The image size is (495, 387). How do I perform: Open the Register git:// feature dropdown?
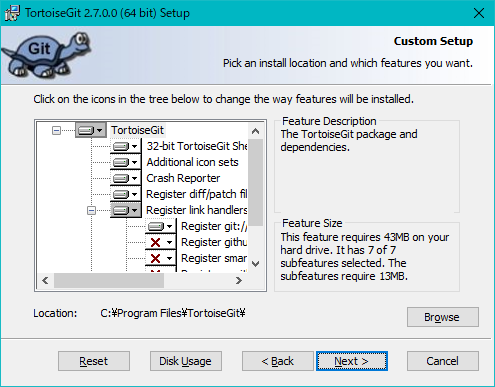click(x=160, y=226)
